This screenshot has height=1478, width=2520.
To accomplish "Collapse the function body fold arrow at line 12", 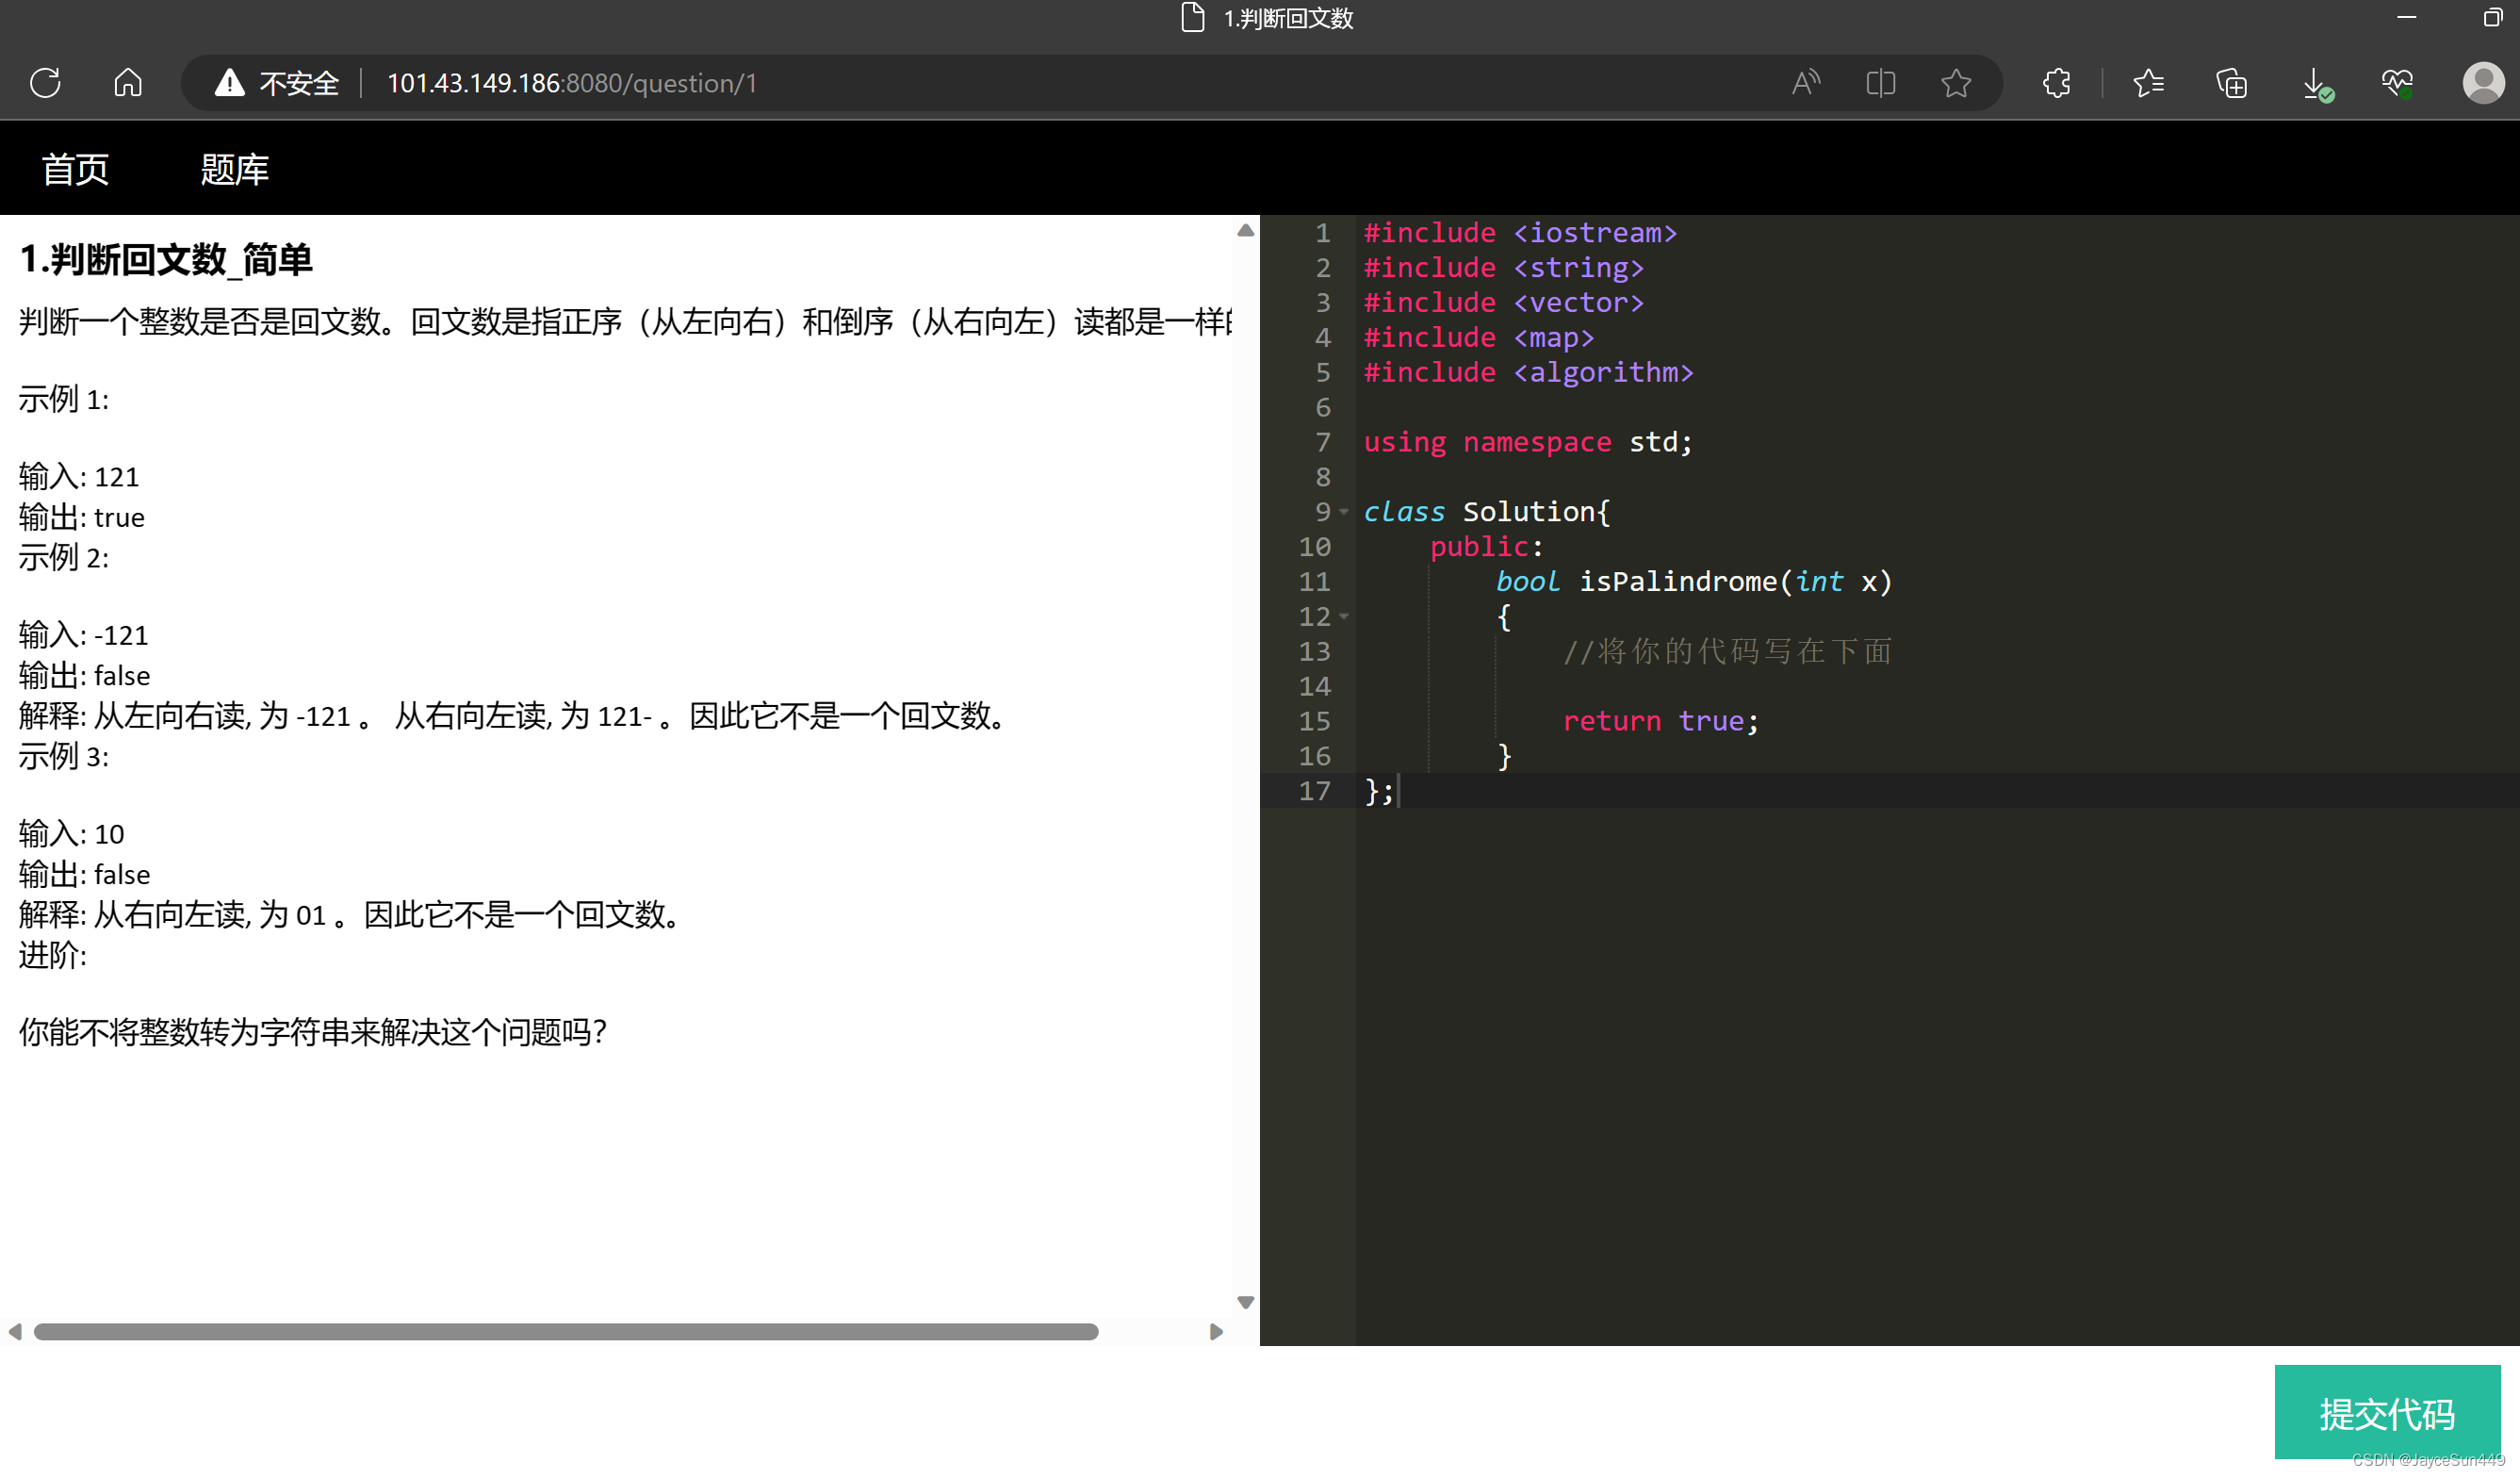I will [x=1344, y=617].
